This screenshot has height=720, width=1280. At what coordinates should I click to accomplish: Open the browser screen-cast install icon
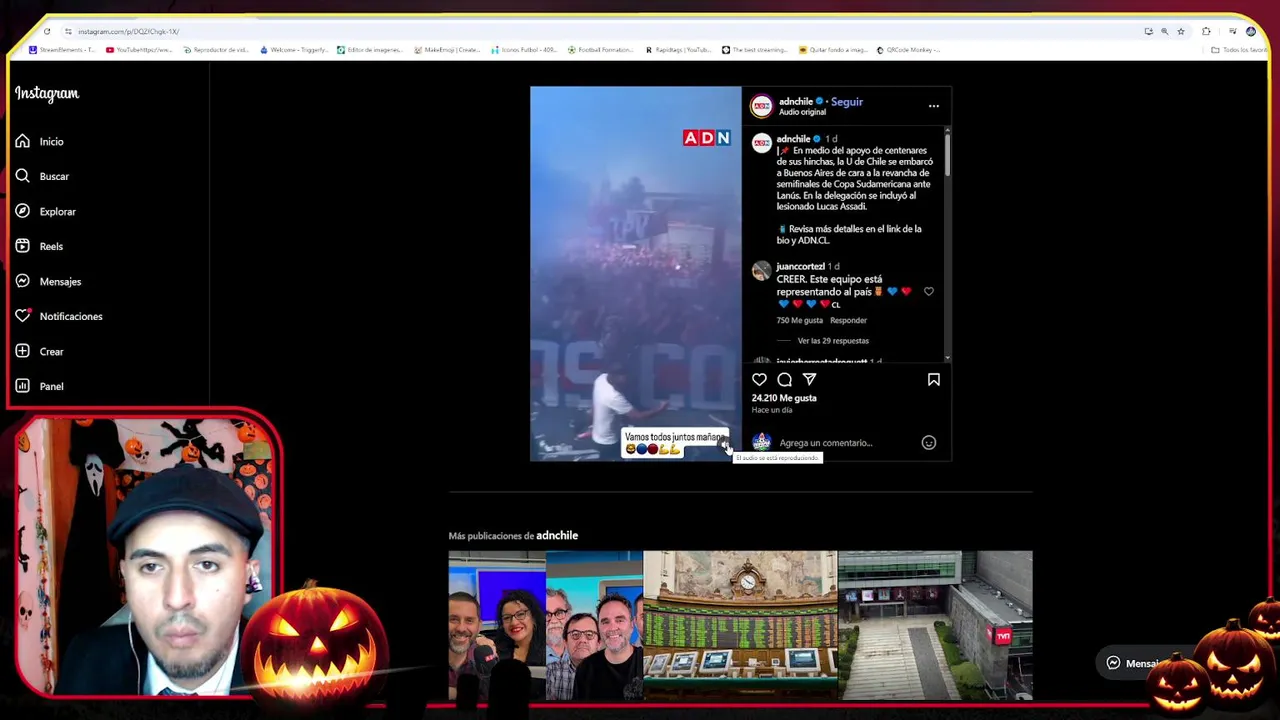1148,31
